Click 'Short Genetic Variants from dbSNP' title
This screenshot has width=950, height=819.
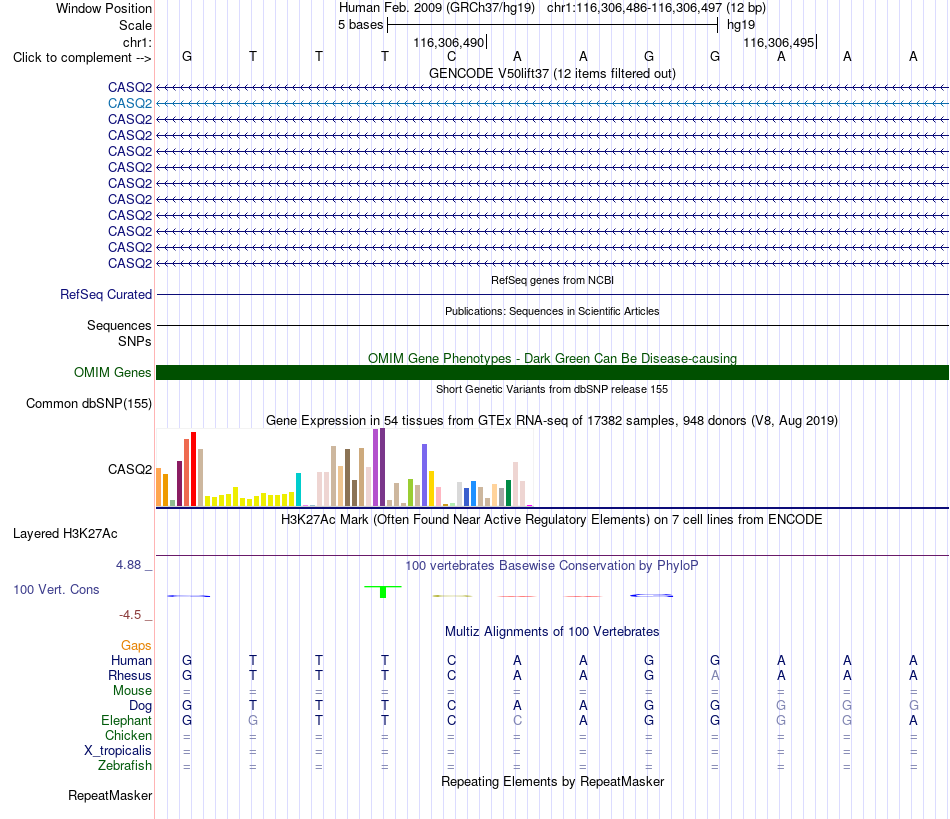[552, 390]
